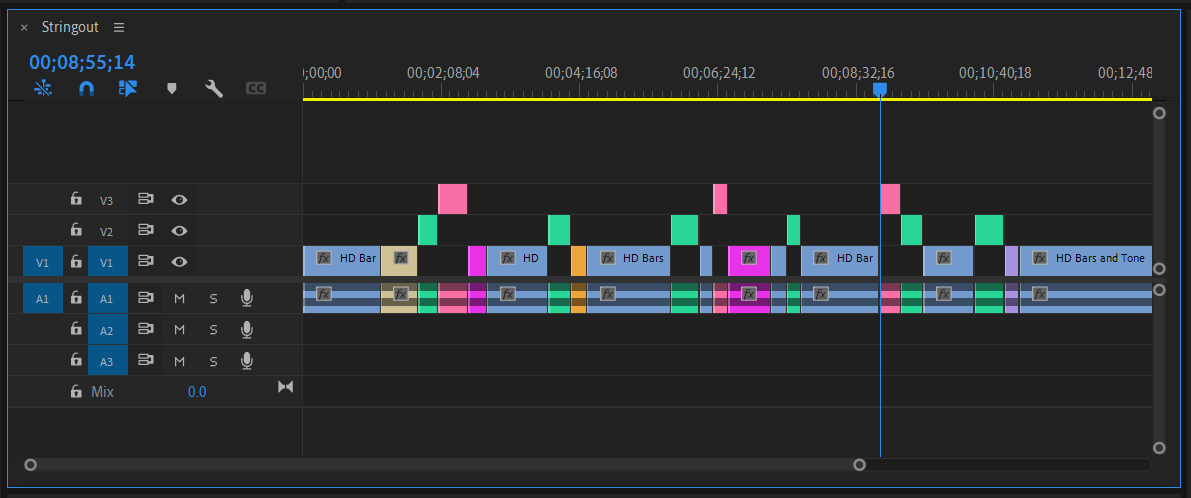Viewport: 1191px width, 498px height.
Task: Target the V2 track label
Action: pos(106,232)
